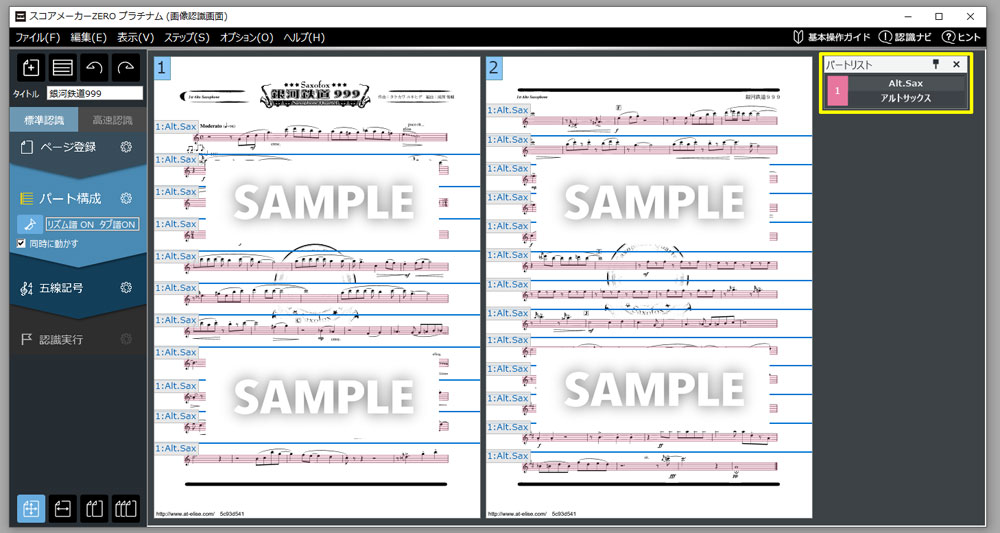The height and width of the screenshot is (533, 1000).
Task: Click the staff lines list icon in top toolbar
Action: pos(62,67)
